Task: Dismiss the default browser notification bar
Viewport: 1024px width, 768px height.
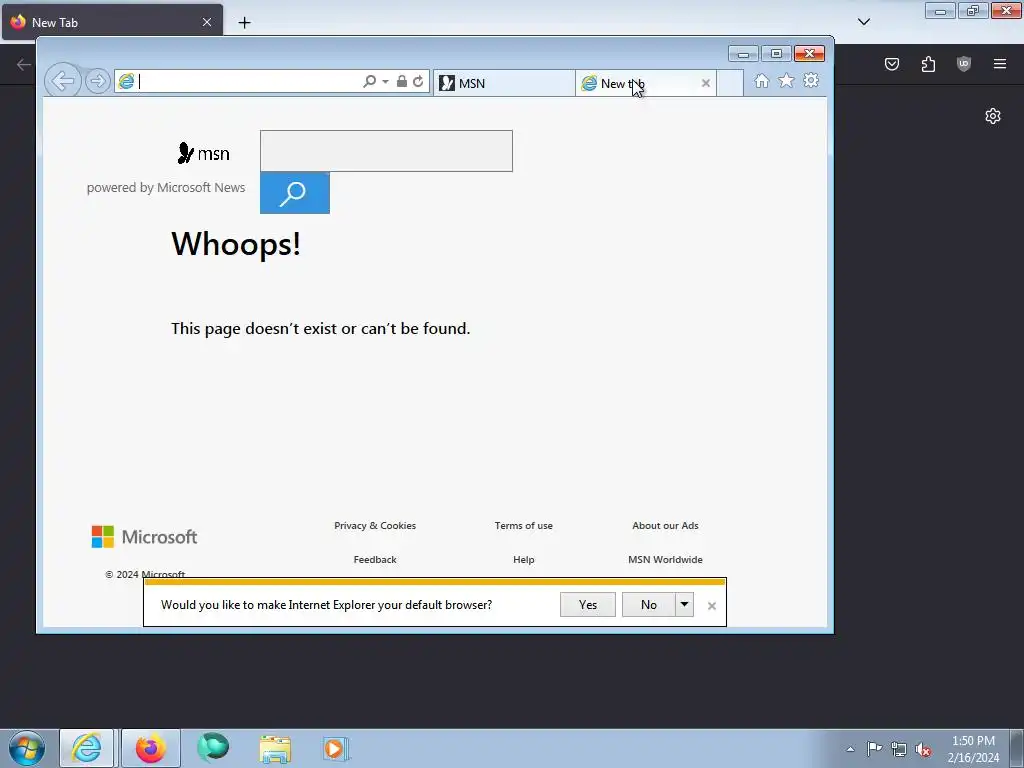Action: point(712,606)
